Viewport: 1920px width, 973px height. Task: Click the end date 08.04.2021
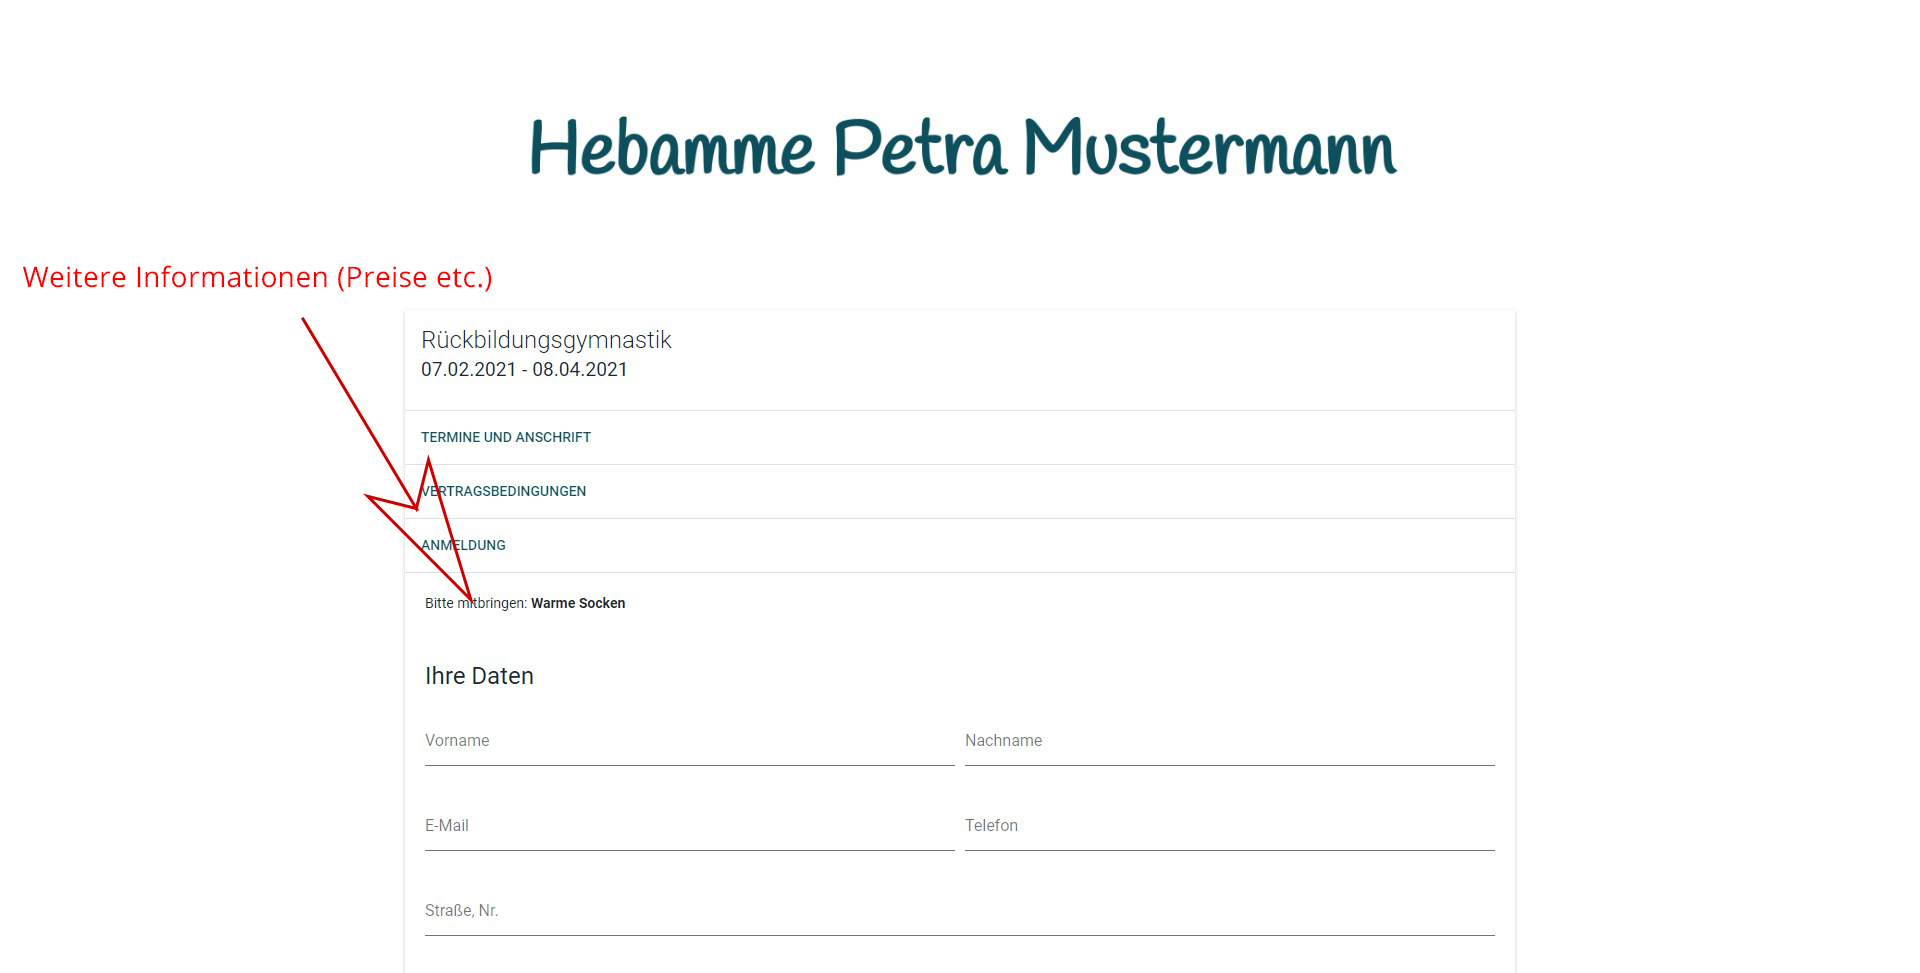[x=580, y=369]
